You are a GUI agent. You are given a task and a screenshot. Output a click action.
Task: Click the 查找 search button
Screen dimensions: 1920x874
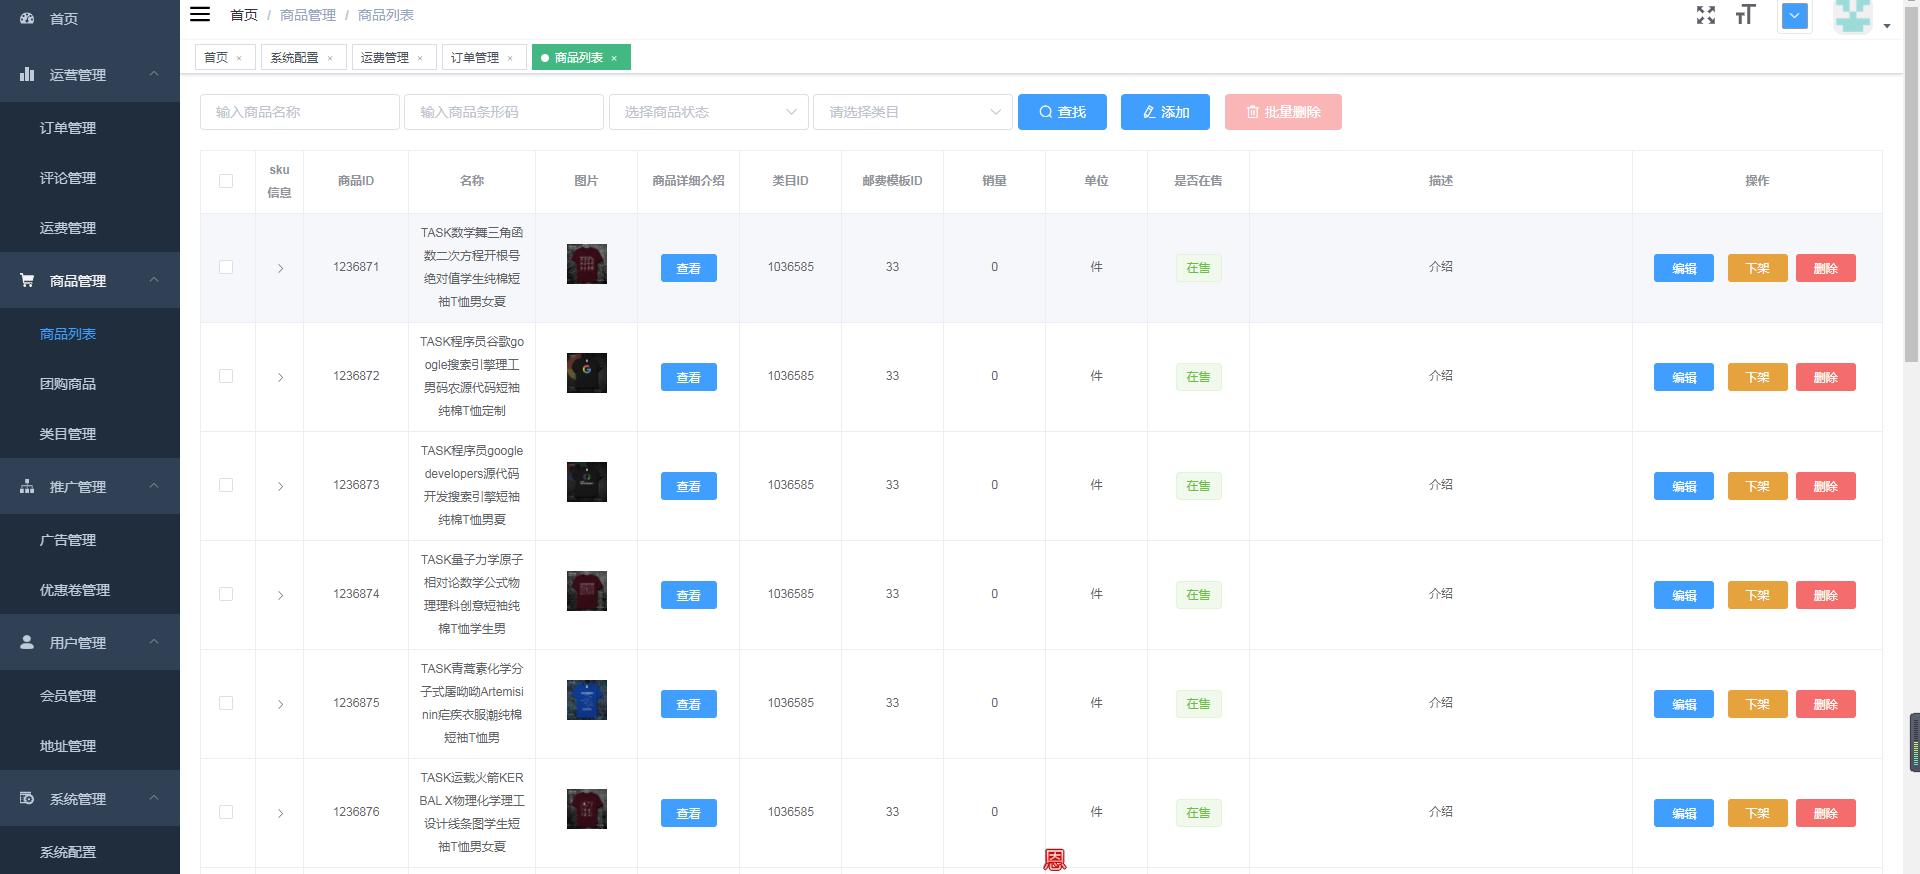[1062, 112]
